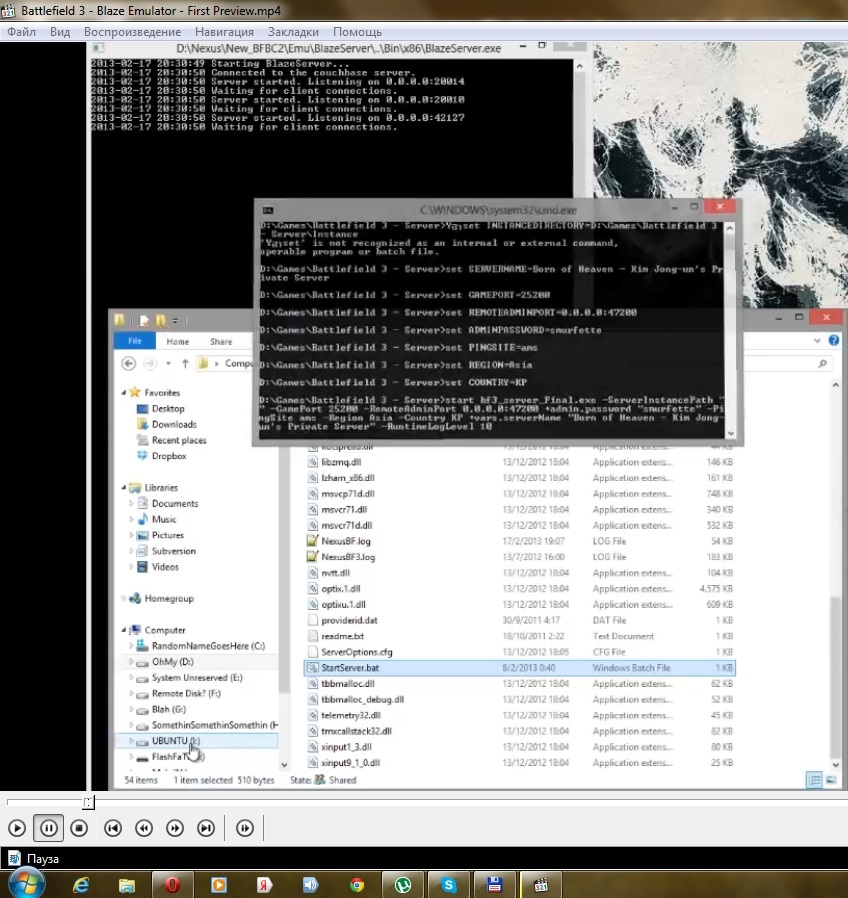
Task: Open File Explorer from the taskbar
Action: click(126, 885)
